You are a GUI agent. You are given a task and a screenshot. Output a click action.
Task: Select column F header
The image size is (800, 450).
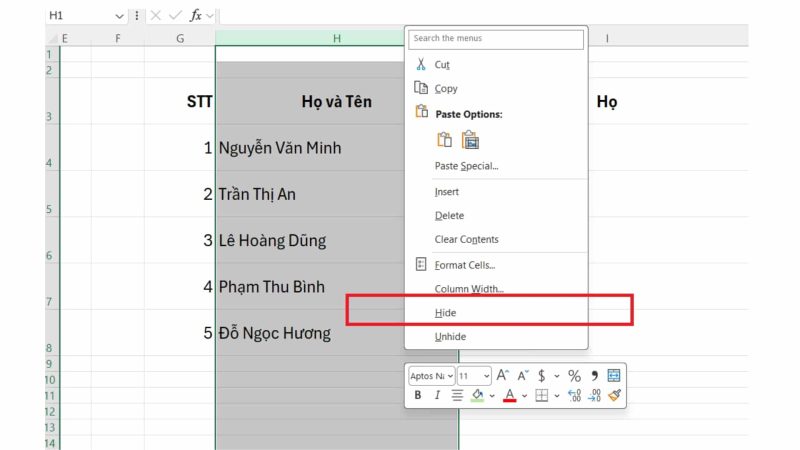(118, 38)
